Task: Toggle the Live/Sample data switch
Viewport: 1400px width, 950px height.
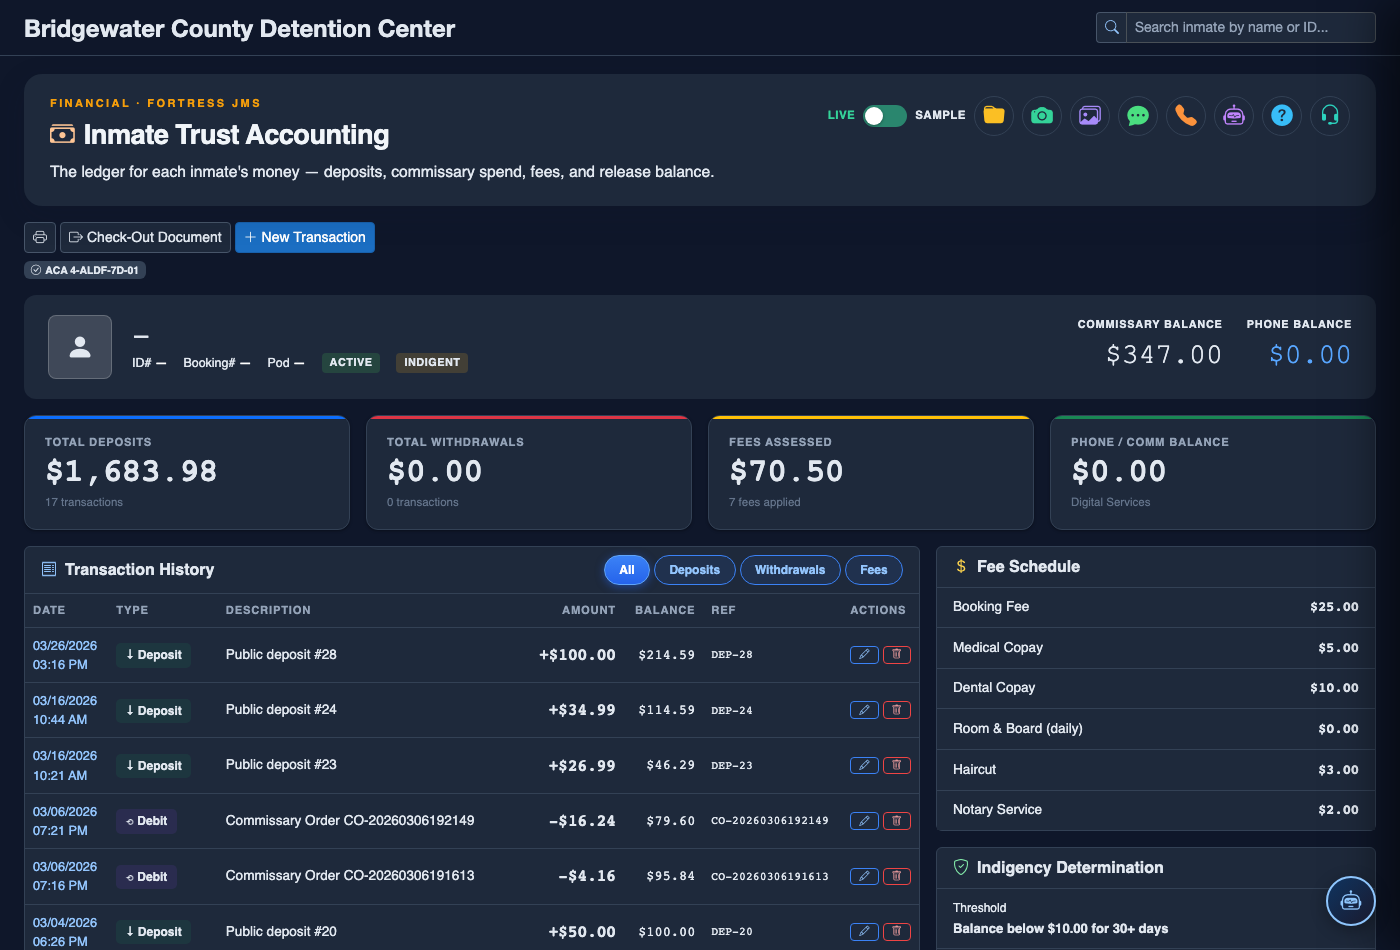Action: (x=884, y=116)
